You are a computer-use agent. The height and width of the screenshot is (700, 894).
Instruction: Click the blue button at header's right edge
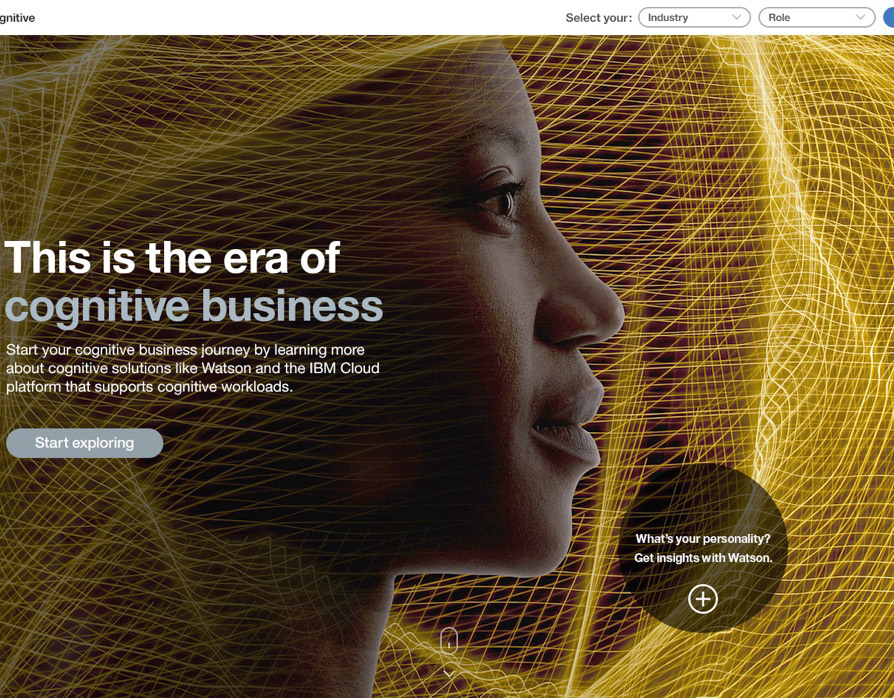(x=889, y=18)
